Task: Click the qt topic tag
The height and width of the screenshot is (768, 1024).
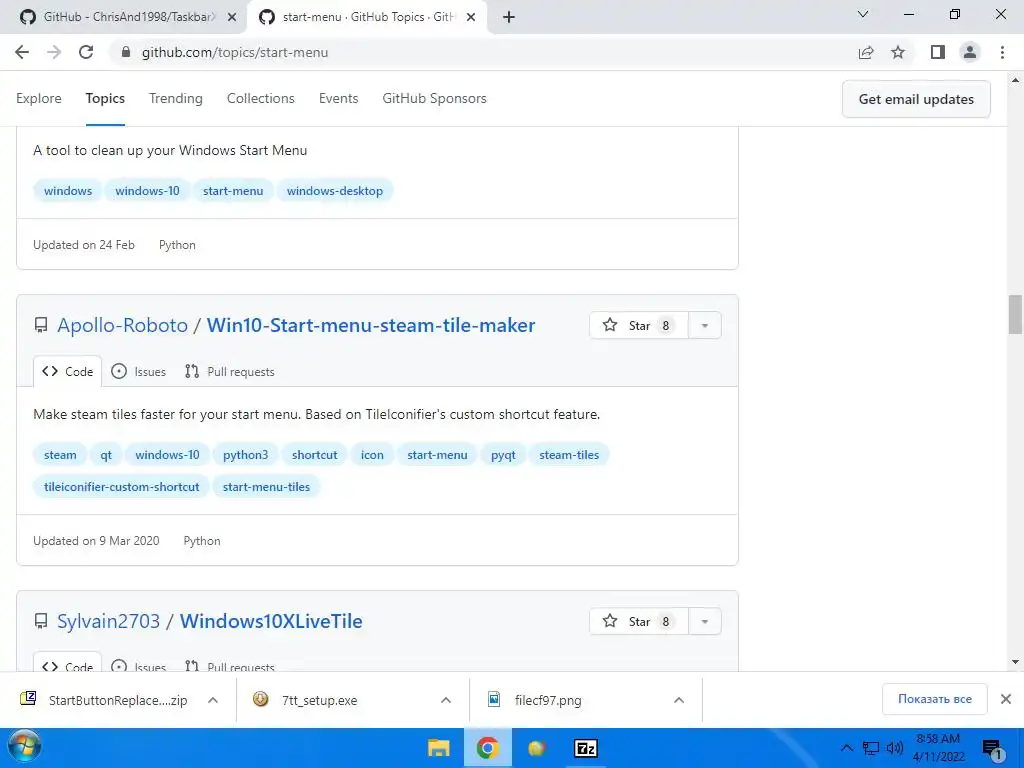Action: [x=106, y=455]
